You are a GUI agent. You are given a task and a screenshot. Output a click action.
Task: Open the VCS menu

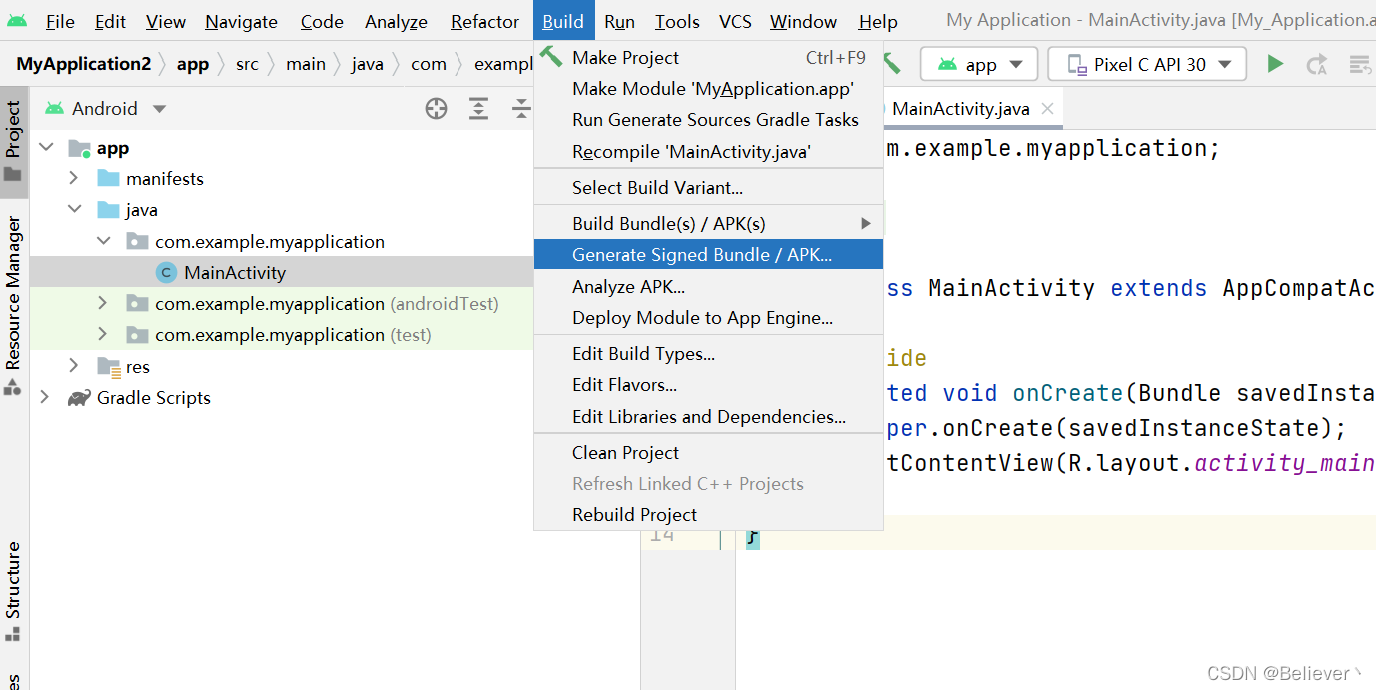(735, 21)
